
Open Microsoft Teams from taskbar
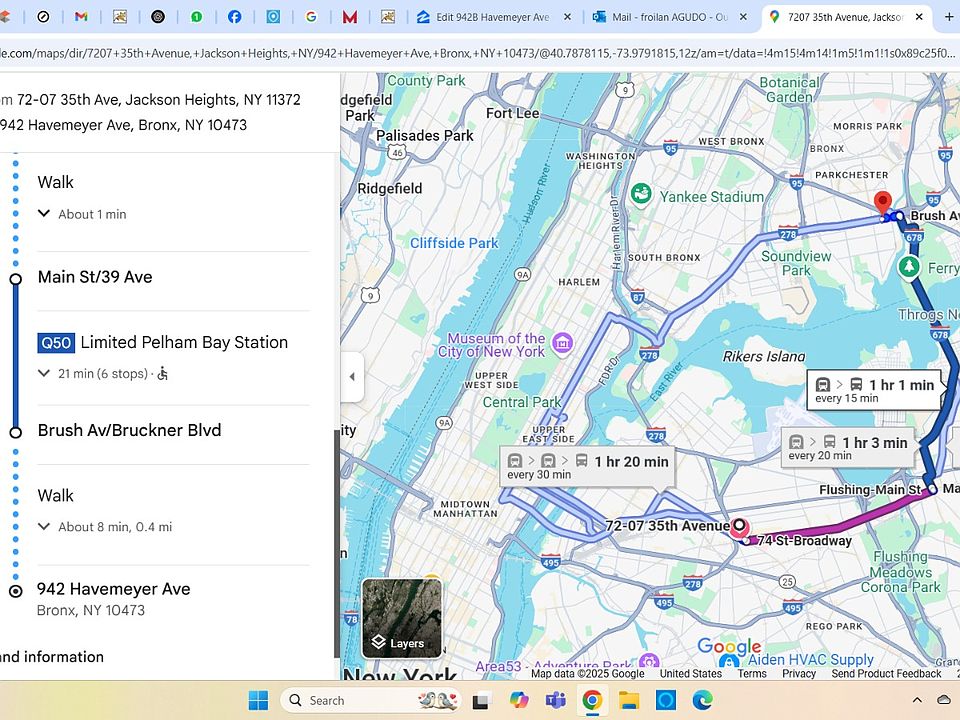(555, 700)
